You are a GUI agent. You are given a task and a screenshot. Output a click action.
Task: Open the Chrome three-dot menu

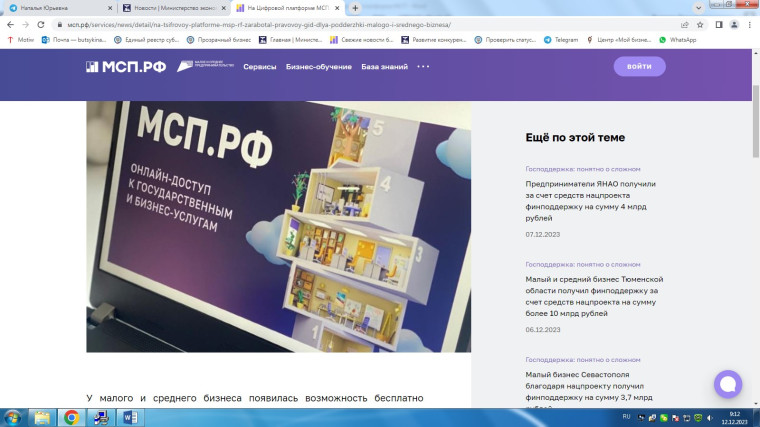pyautogui.click(x=749, y=25)
